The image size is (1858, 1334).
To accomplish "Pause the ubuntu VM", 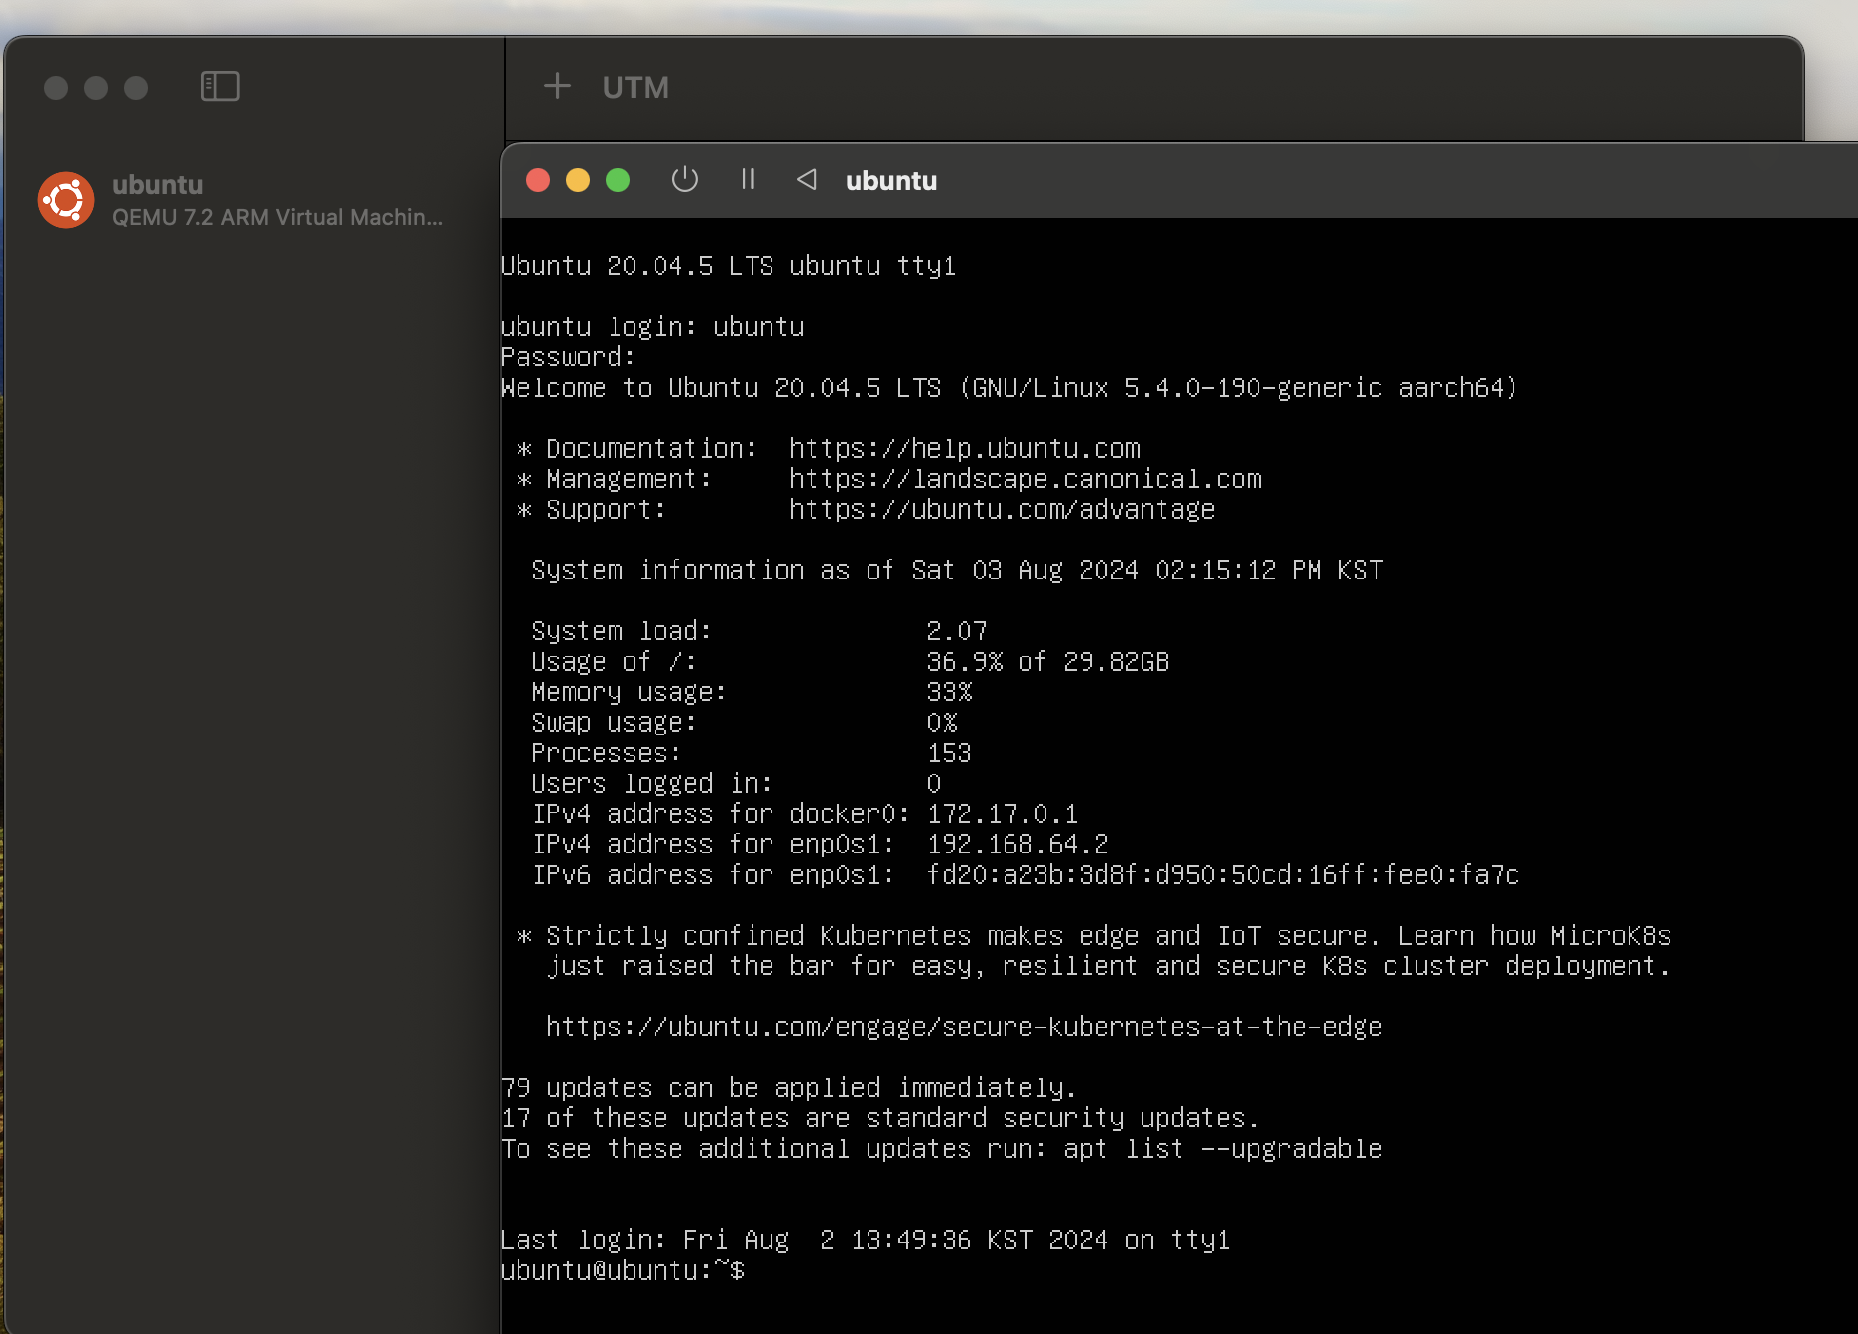I will [748, 180].
